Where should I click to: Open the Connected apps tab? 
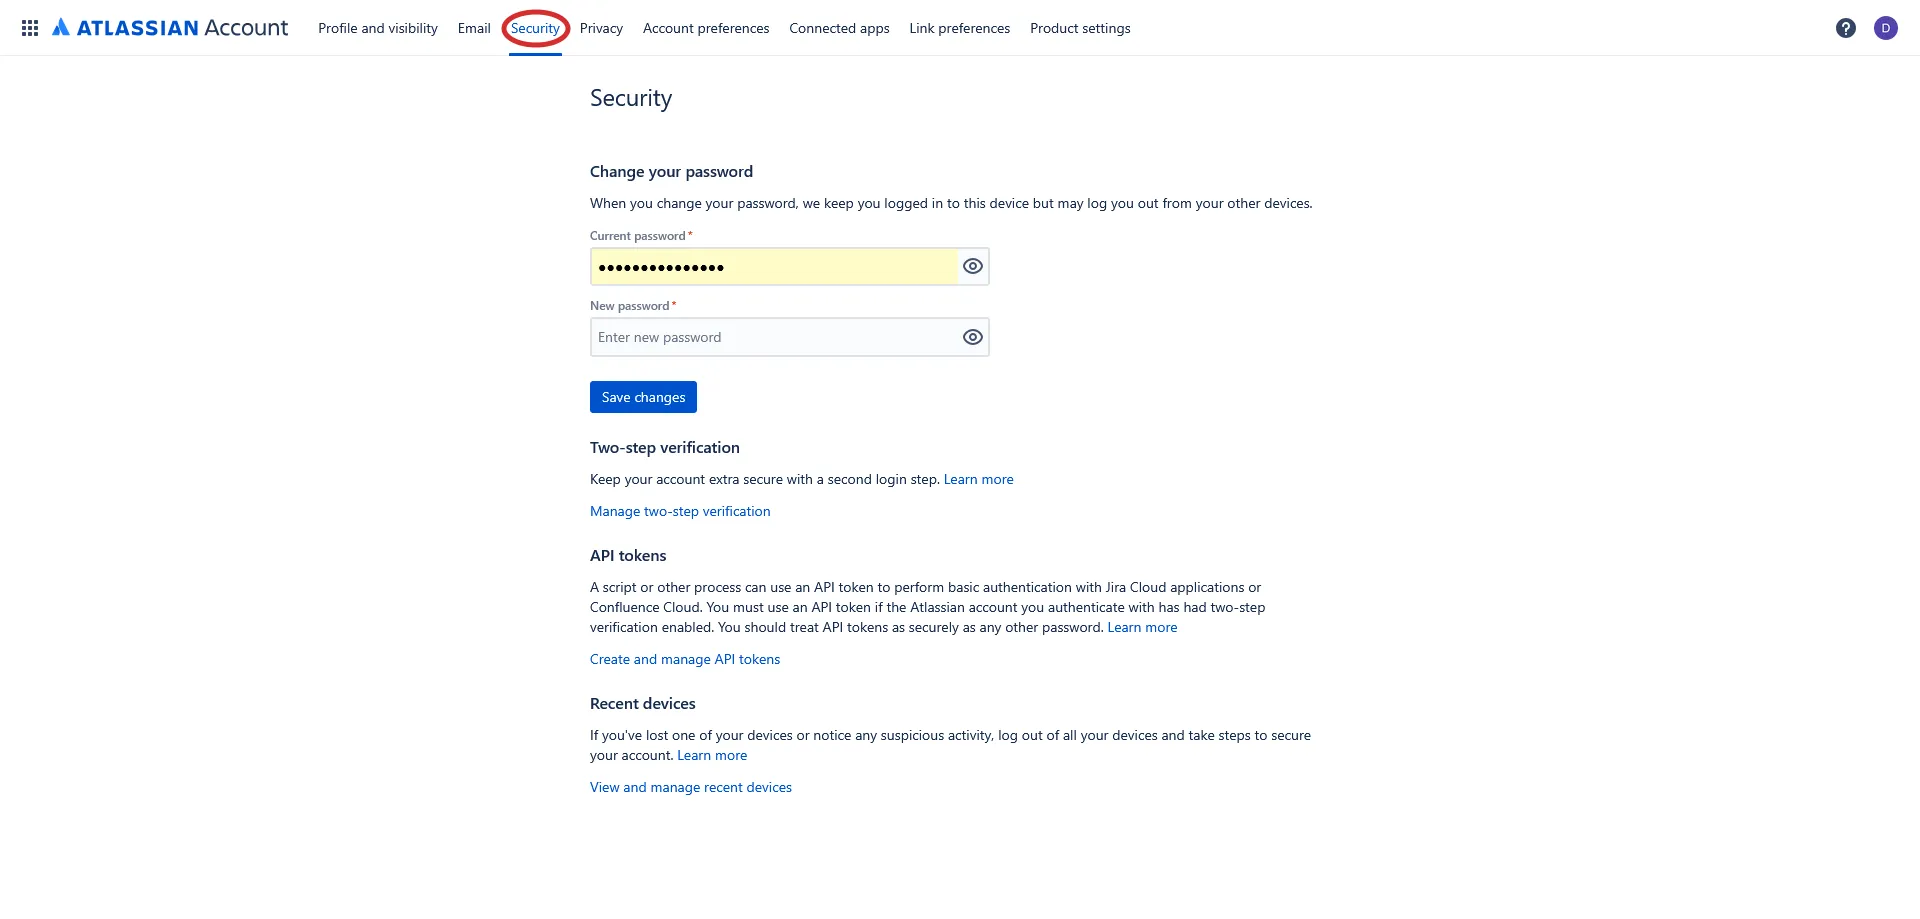tap(839, 28)
